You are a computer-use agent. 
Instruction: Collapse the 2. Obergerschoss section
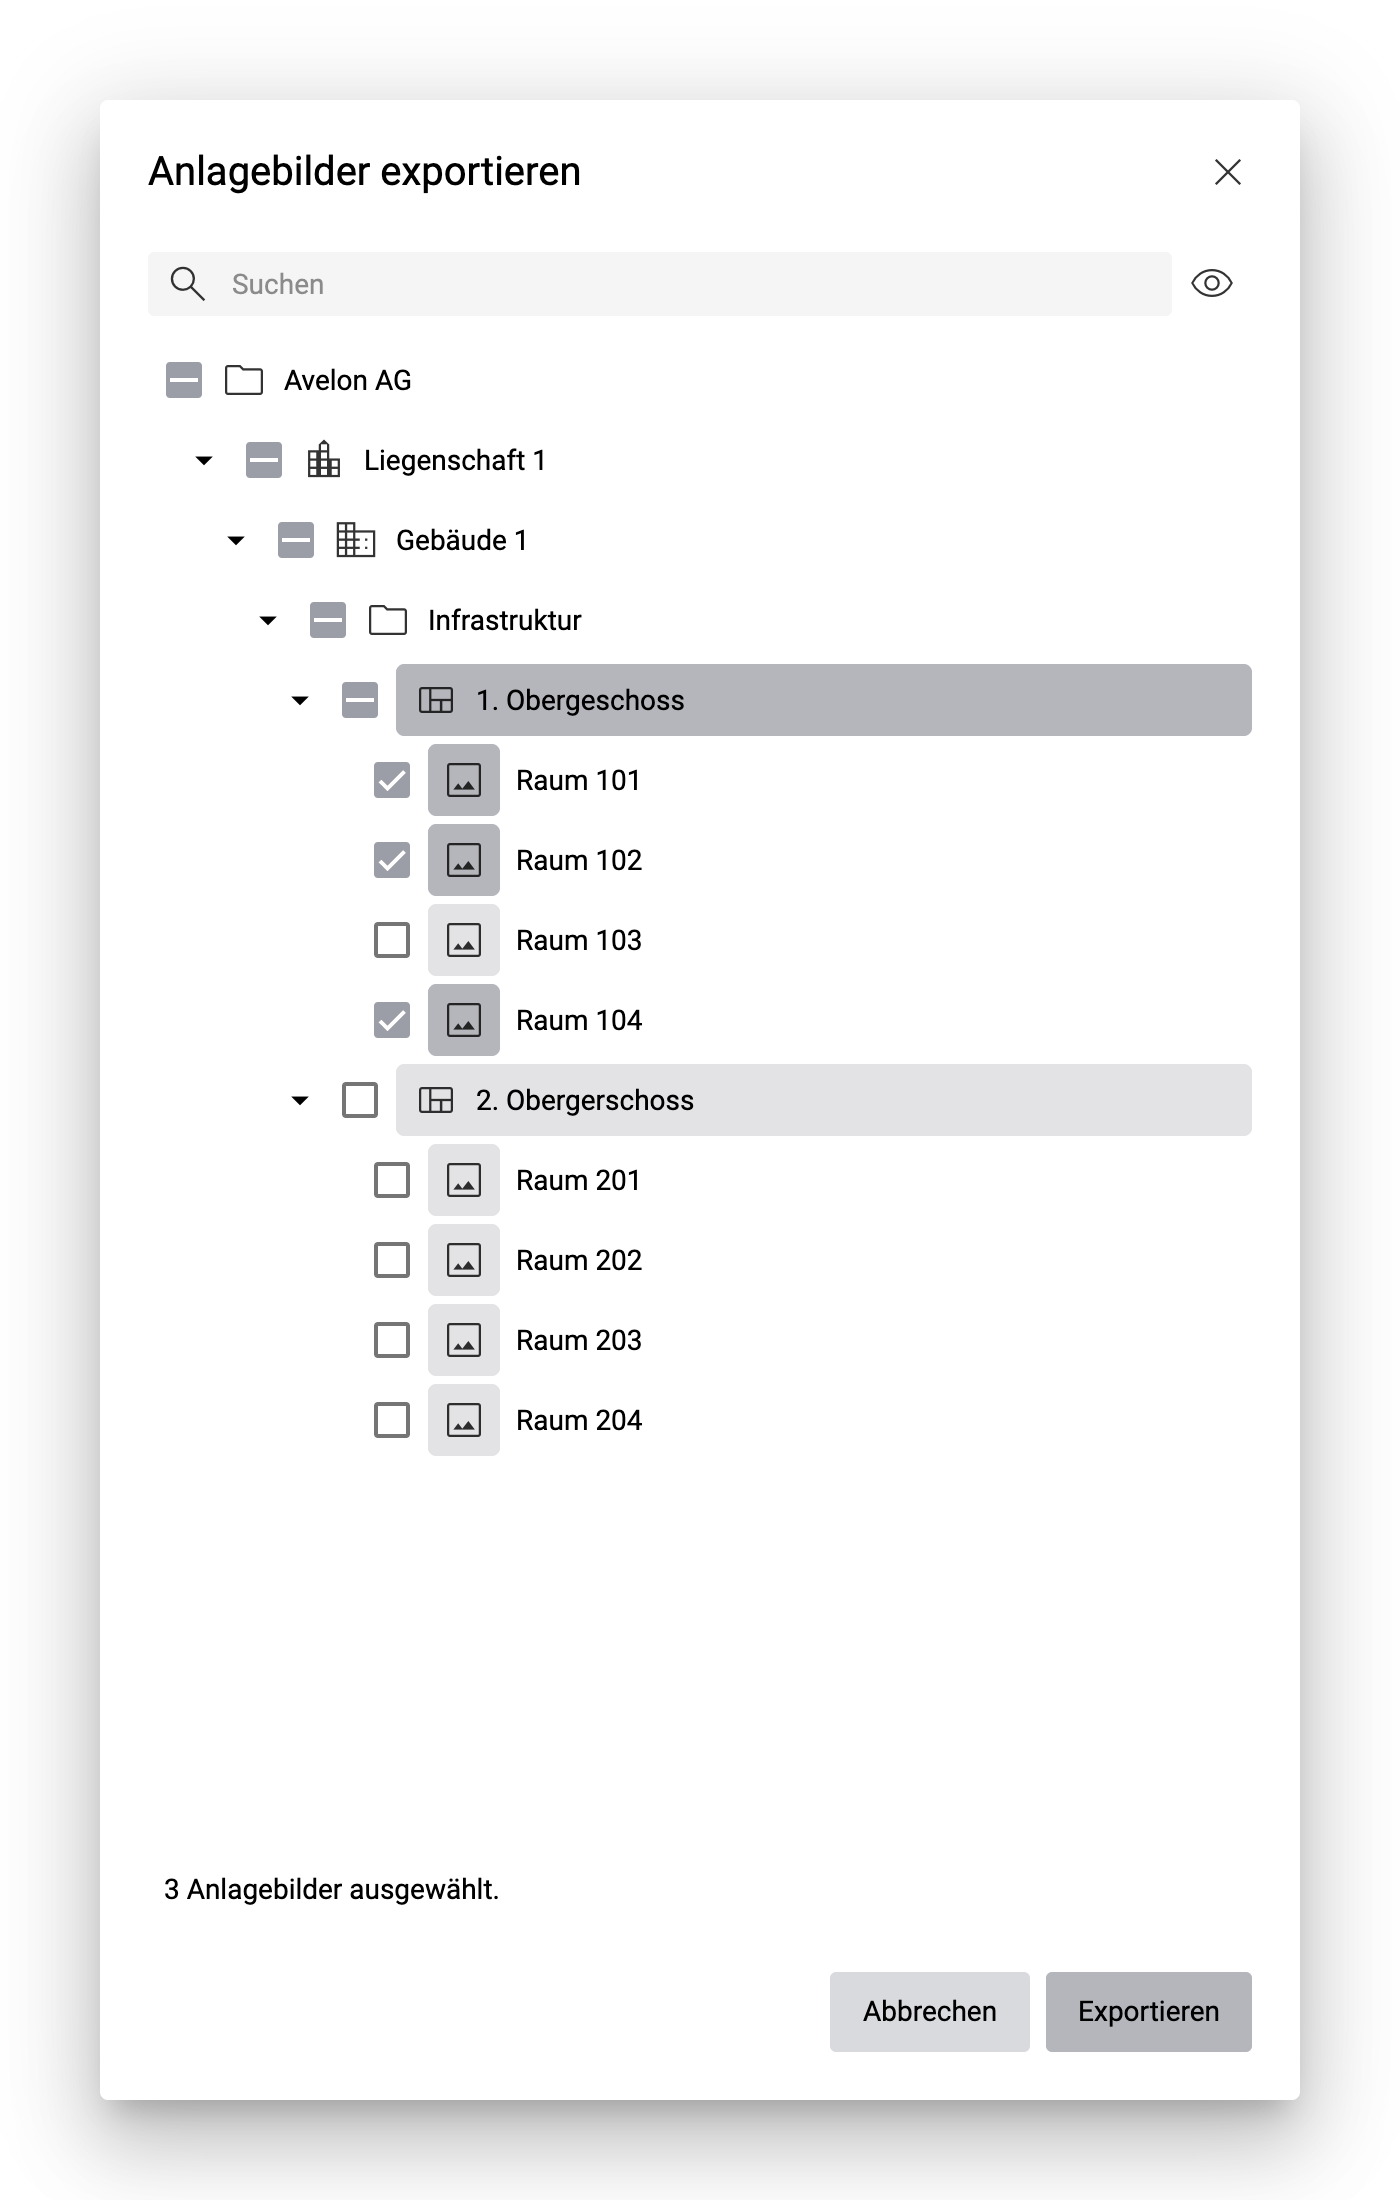tap(300, 1100)
